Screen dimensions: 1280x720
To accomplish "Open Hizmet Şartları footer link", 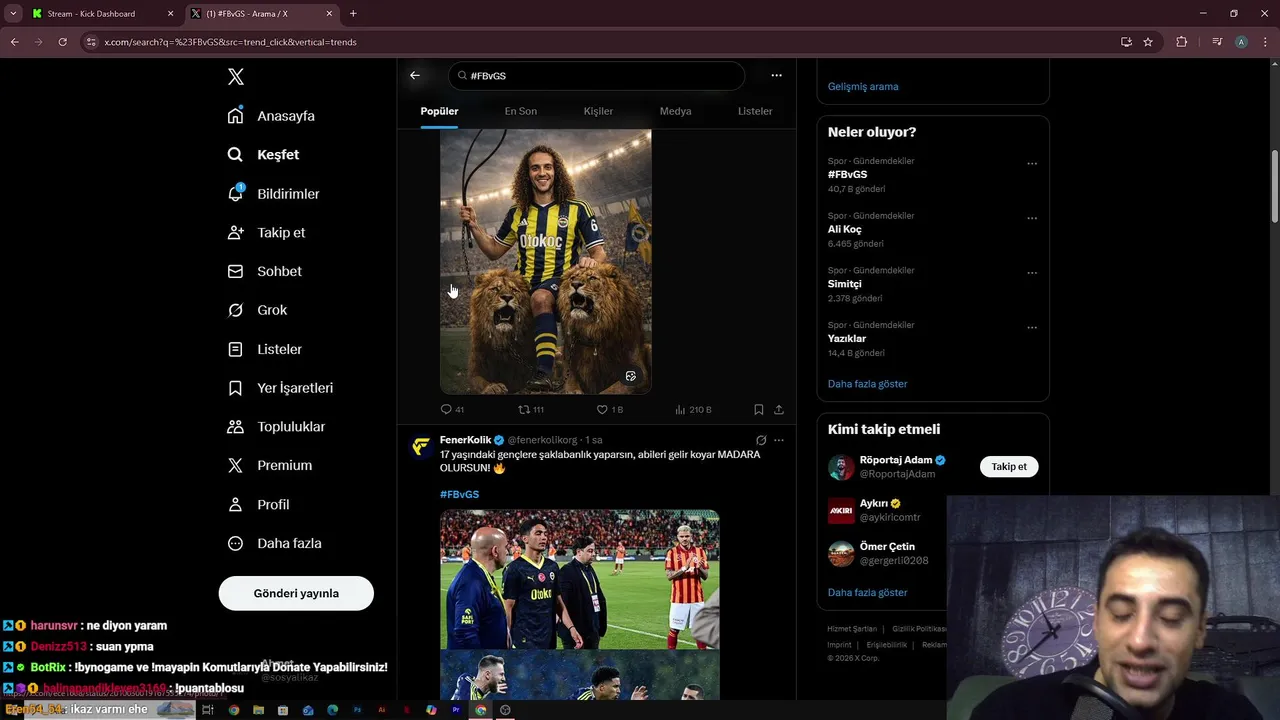I will 852,629.
